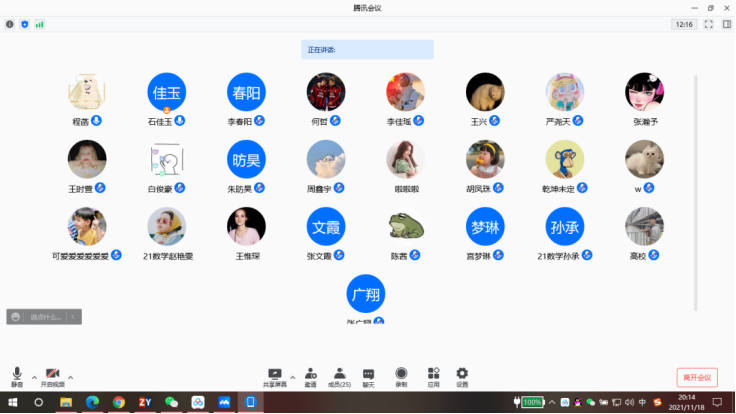Click the 静音 microphone mute button

pos(17,375)
